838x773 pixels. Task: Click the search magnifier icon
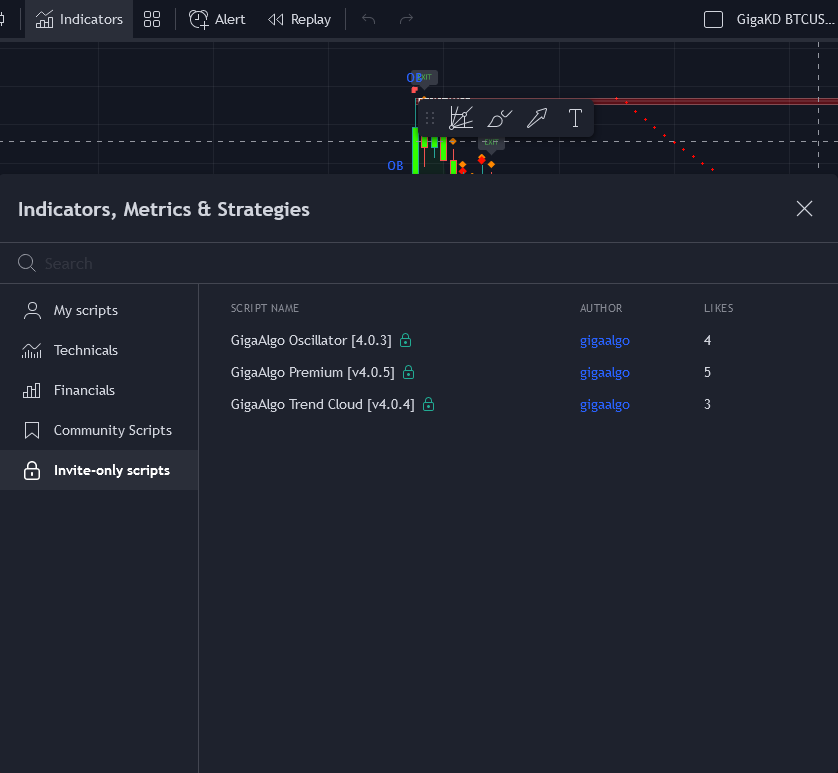(x=27, y=263)
